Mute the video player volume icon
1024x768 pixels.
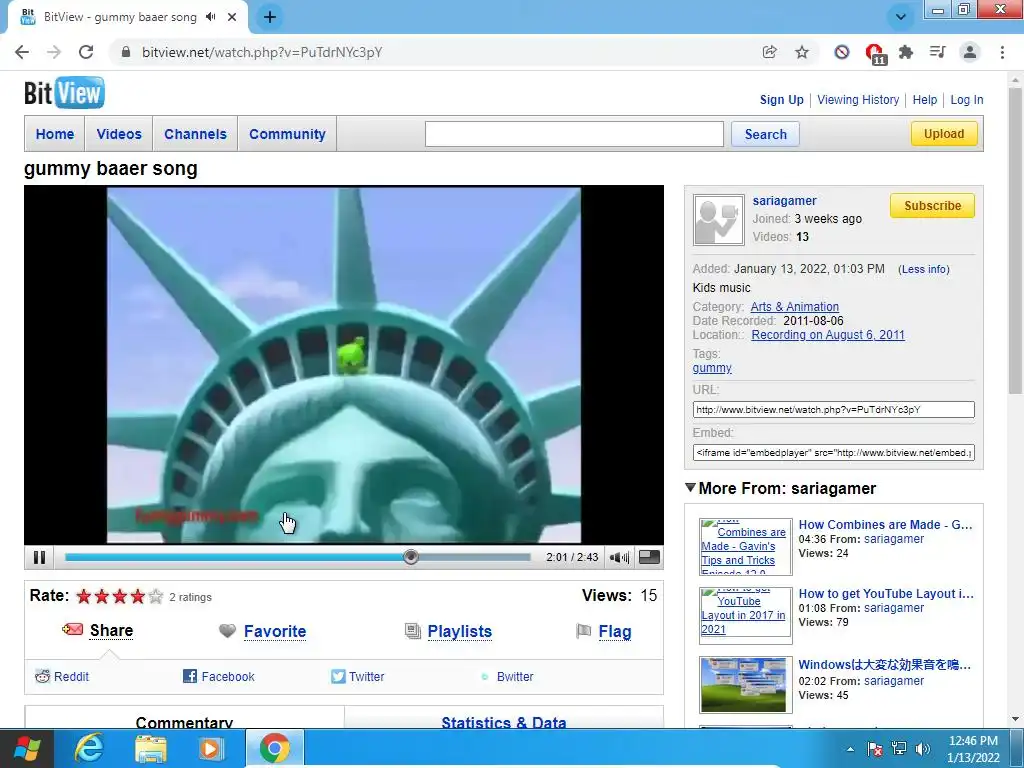(x=618, y=557)
